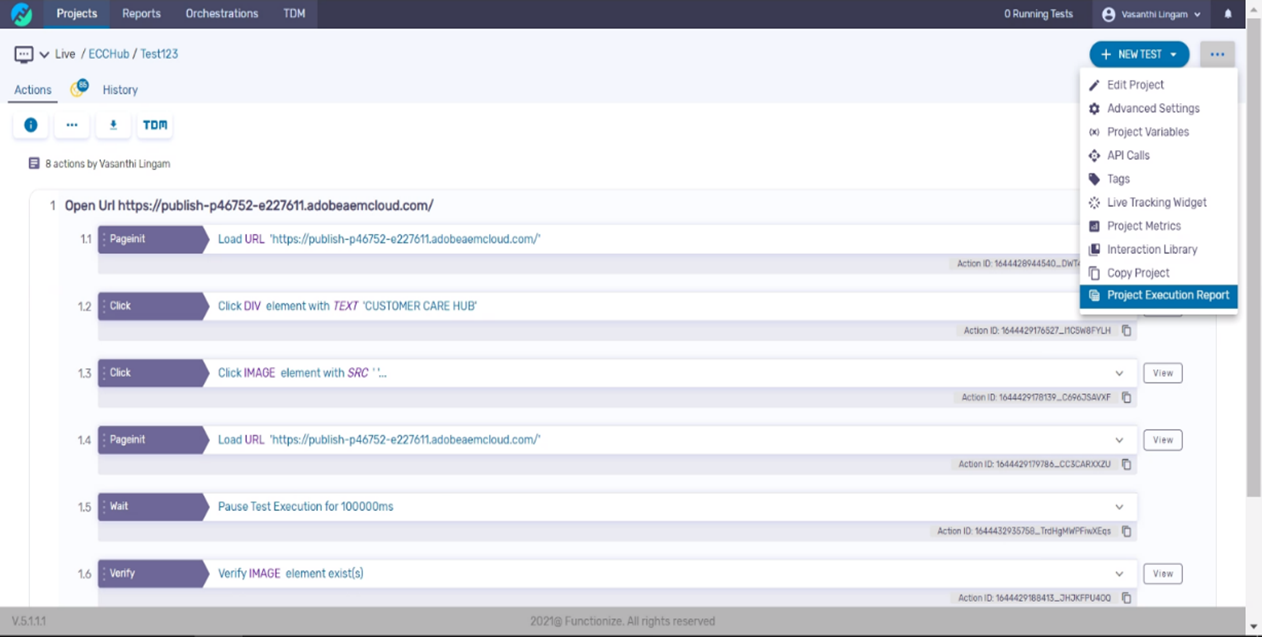Click the NEW TEST button

(1138, 54)
